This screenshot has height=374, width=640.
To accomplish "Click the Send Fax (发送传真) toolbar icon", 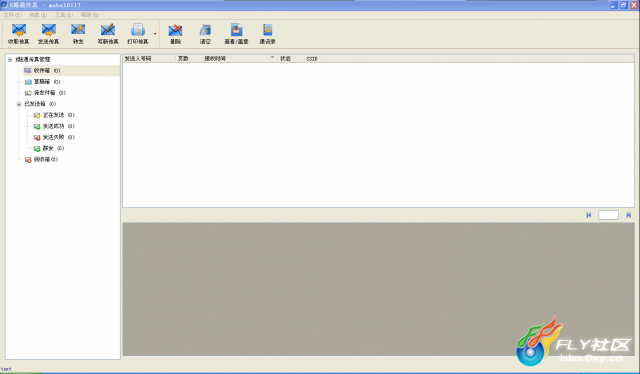I will 49,30.
